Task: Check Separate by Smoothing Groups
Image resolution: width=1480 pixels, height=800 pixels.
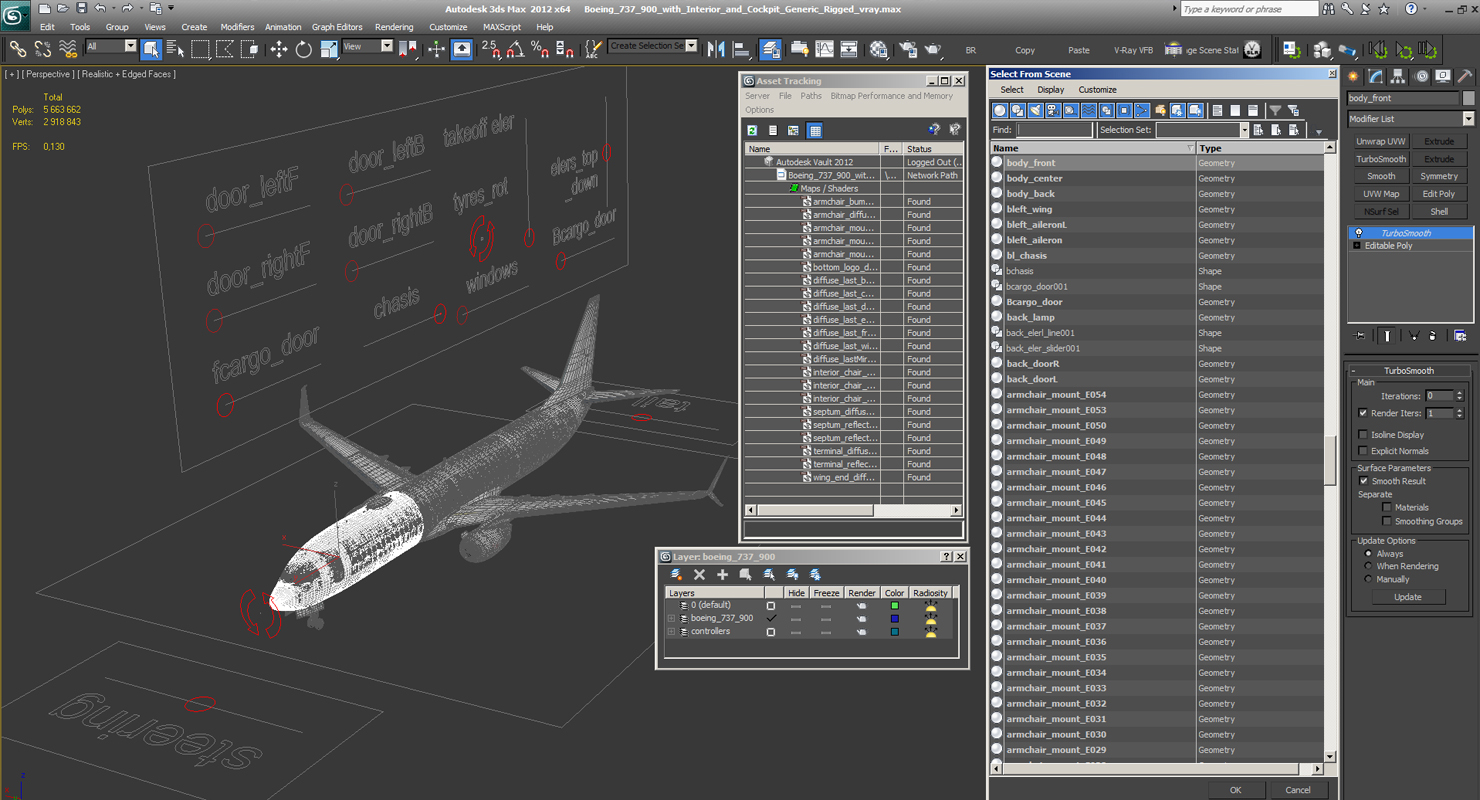Action: click(x=1387, y=521)
